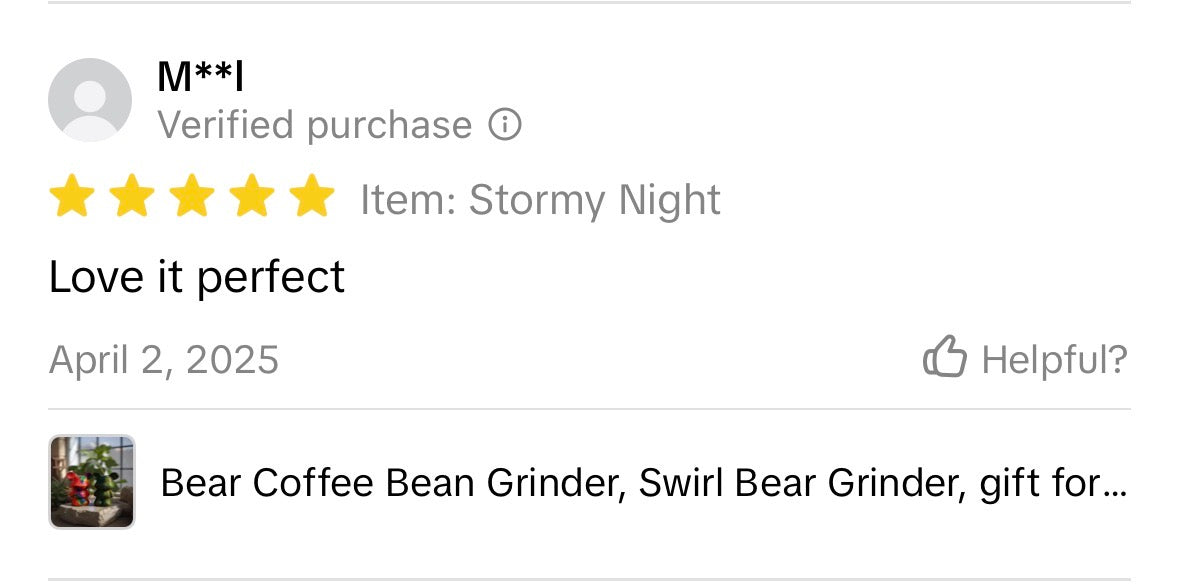Click the info icon beside Verified purchase
This screenshot has width=1179, height=584.
[x=505, y=125]
